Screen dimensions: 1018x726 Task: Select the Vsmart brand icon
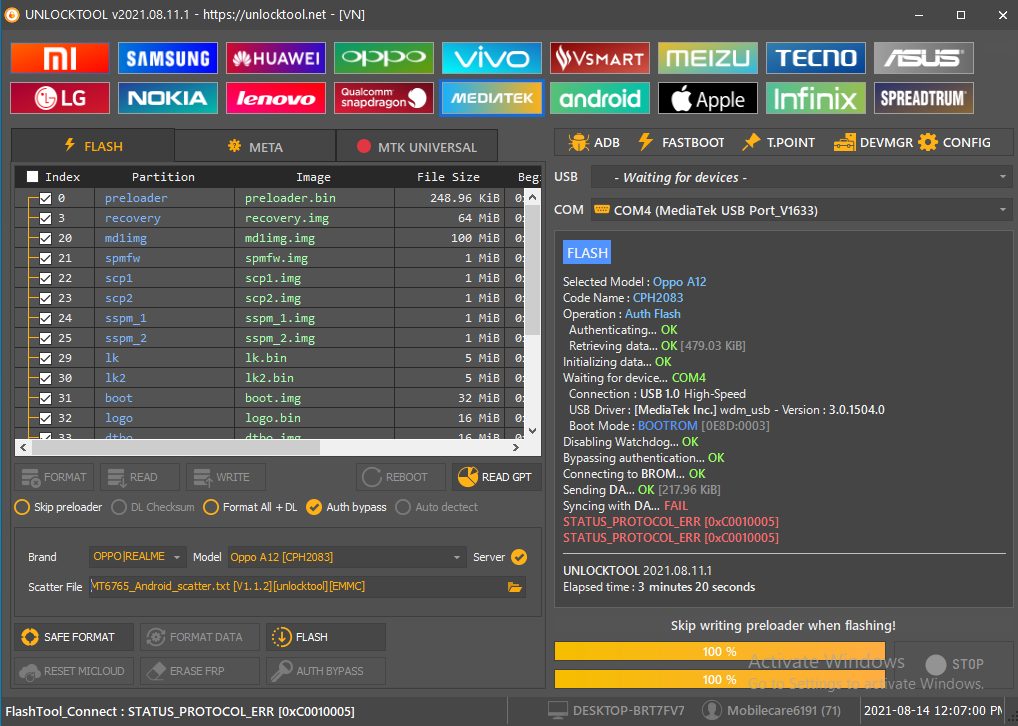click(599, 58)
